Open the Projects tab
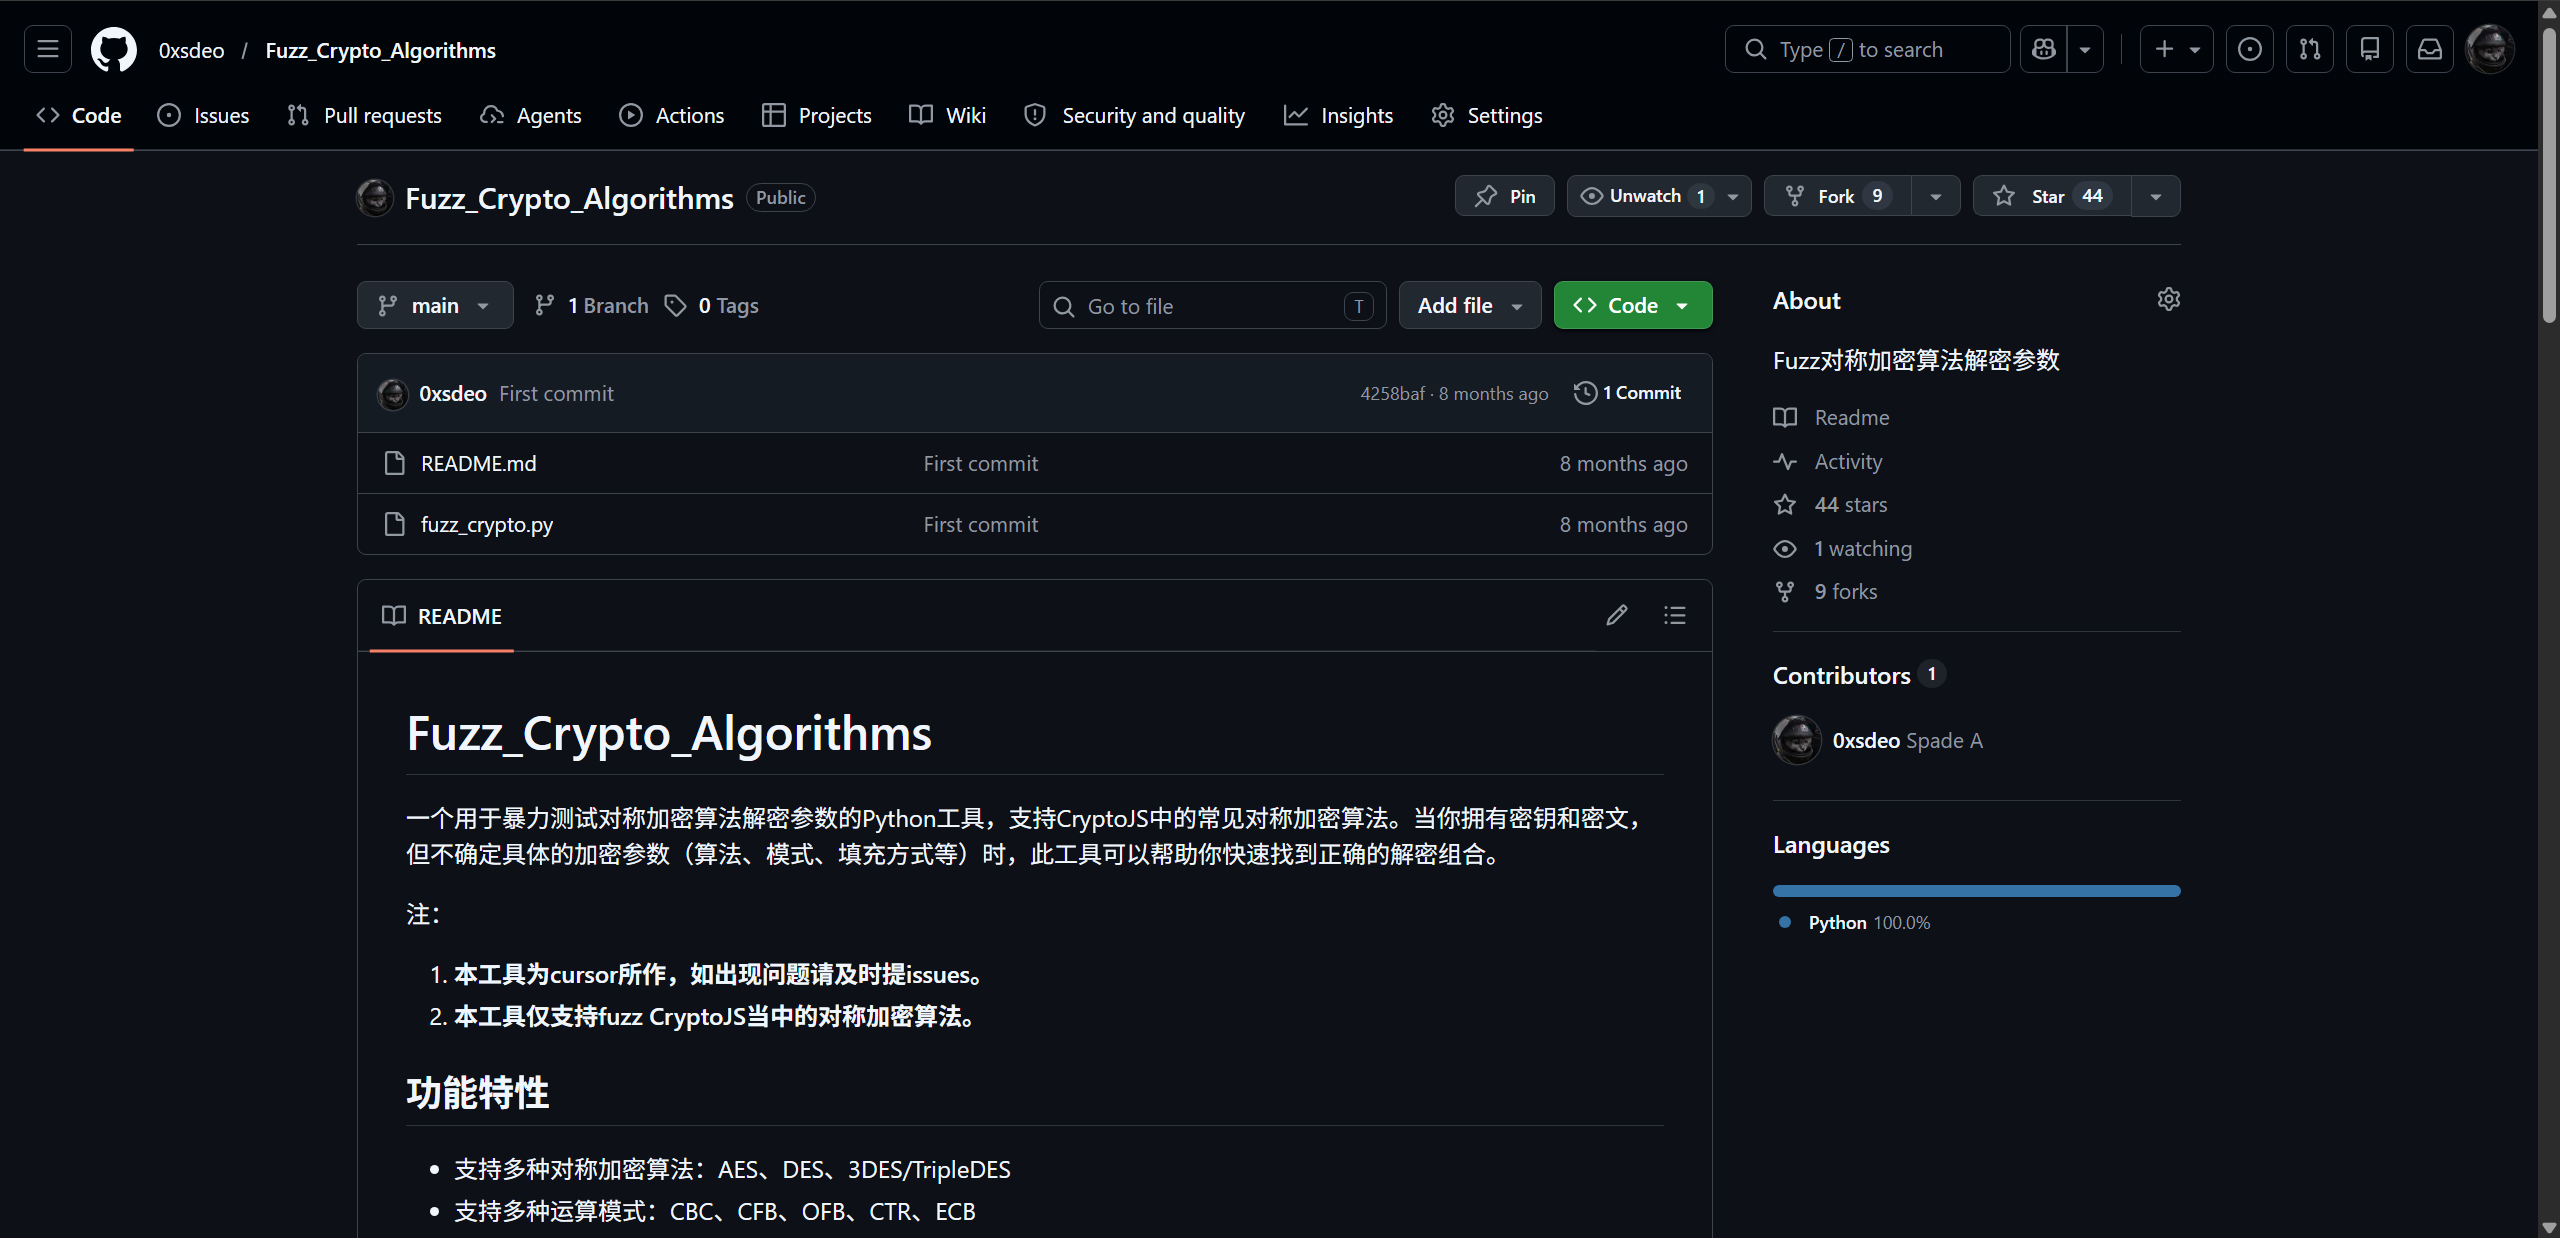2560x1238 pixels. coord(817,115)
